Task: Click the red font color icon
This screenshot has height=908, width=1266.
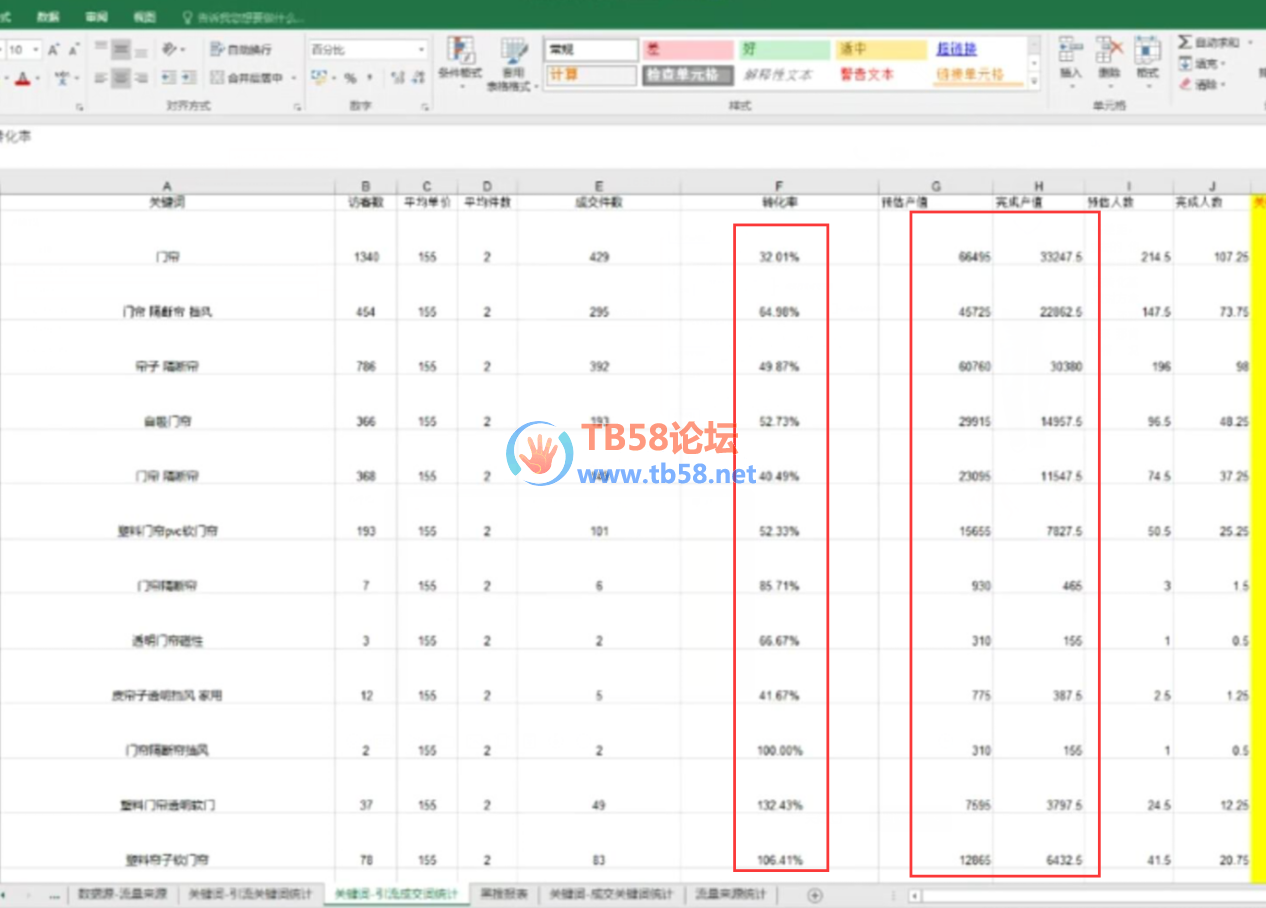Action: click(24, 79)
